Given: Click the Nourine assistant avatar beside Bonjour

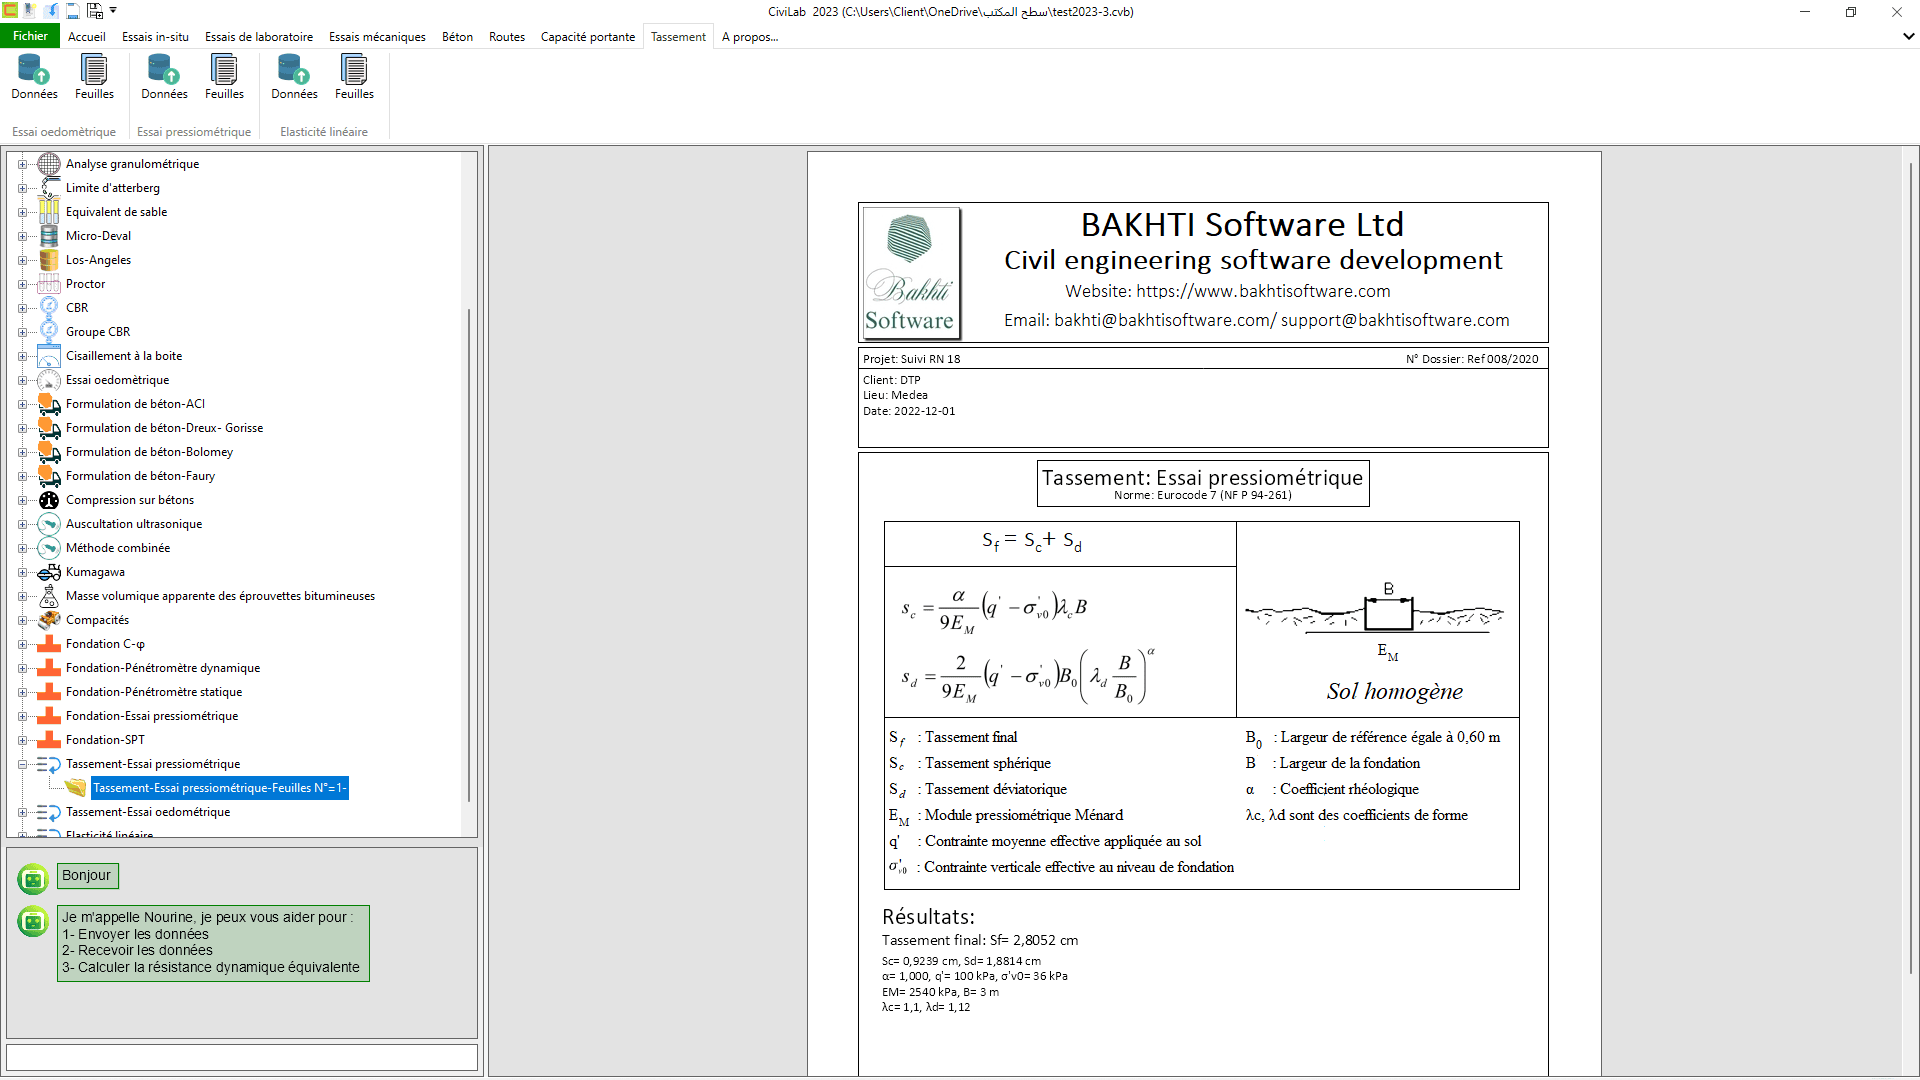Looking at the screenshot, I should 33,878.
